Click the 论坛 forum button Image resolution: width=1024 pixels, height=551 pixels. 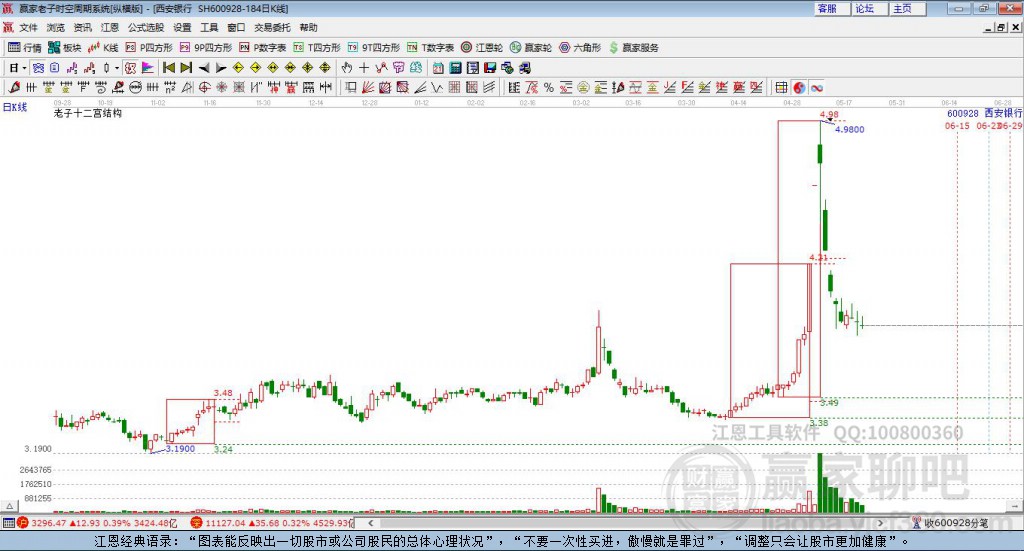(x=869, y=8)
